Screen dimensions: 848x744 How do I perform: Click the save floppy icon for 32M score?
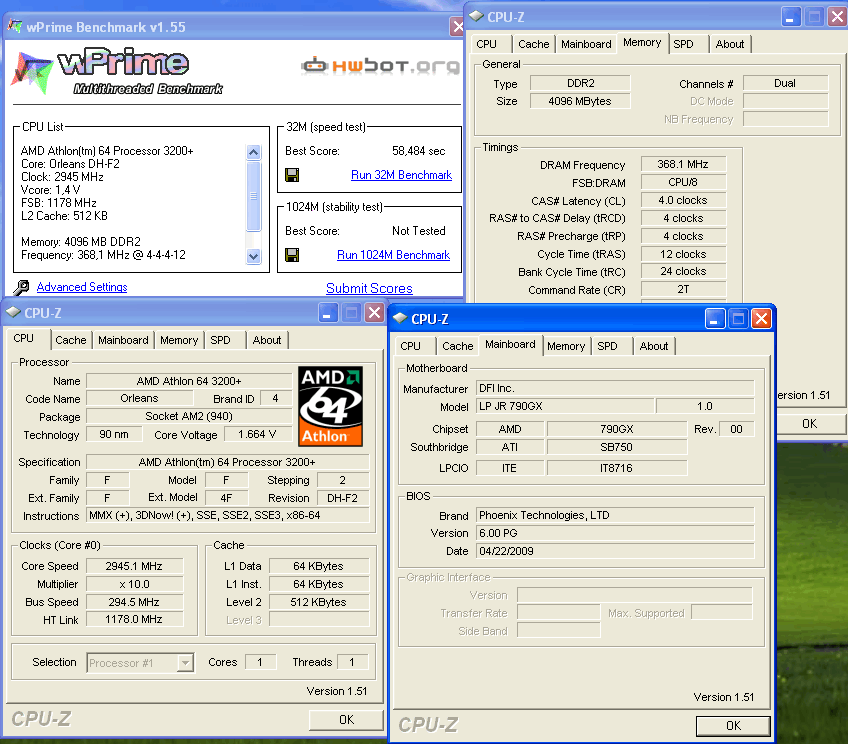[x=292, y=175]
